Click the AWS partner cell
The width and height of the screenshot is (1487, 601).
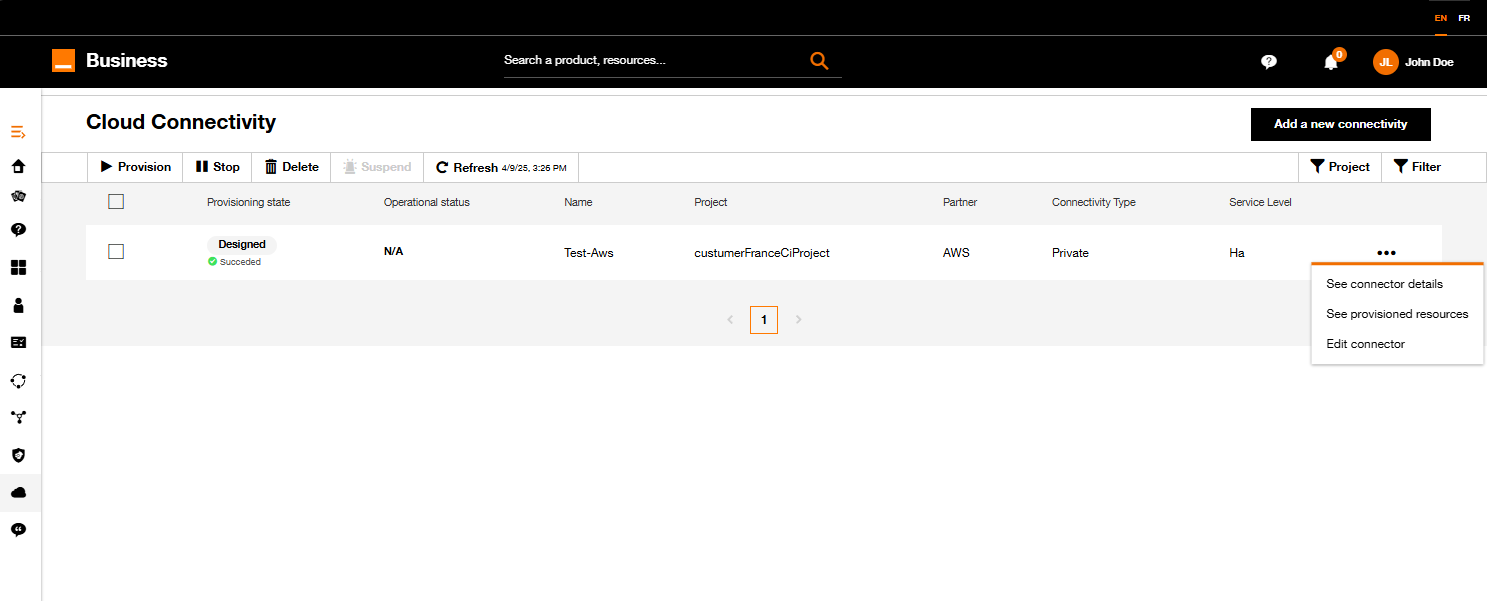coord(956,253)
